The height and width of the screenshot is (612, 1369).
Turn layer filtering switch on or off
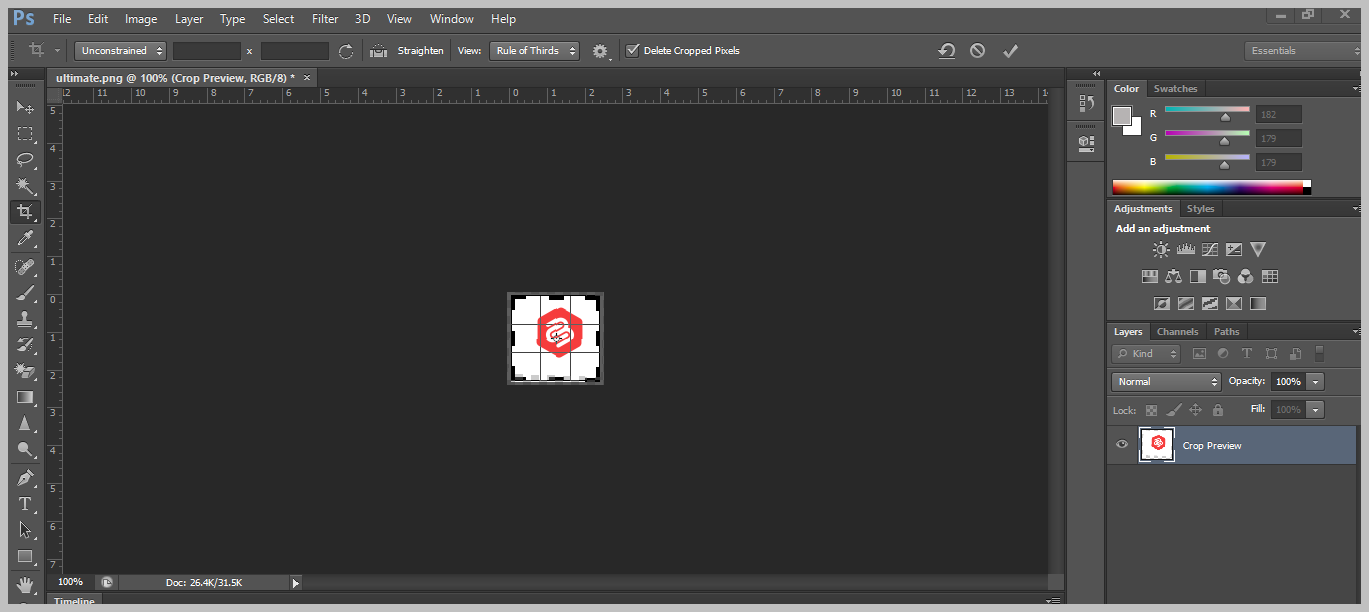click(x=1319, y=354)
